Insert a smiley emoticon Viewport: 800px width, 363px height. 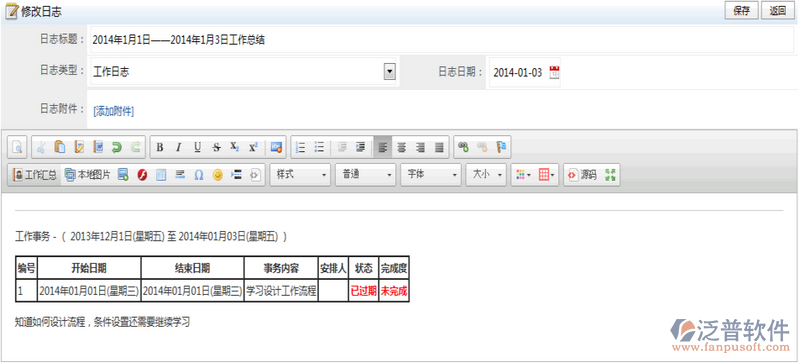[x=218, y=175]
